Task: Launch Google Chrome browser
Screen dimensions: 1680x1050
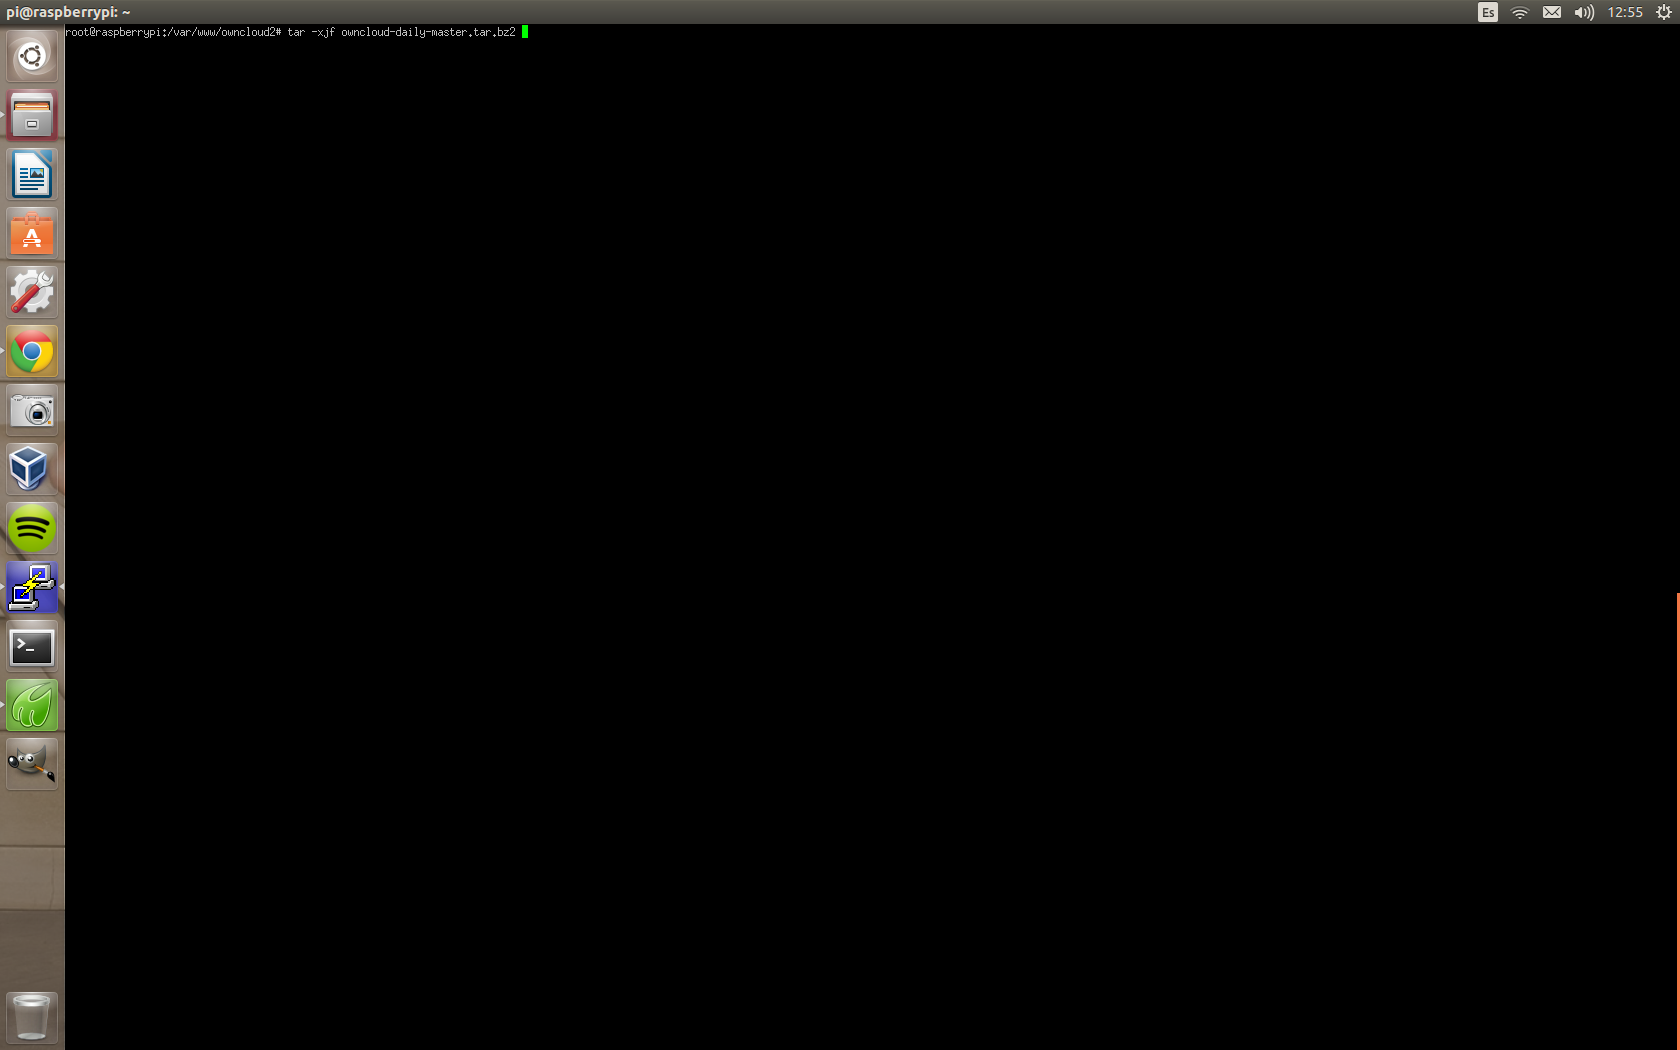Action: click(x=32, y=352)
